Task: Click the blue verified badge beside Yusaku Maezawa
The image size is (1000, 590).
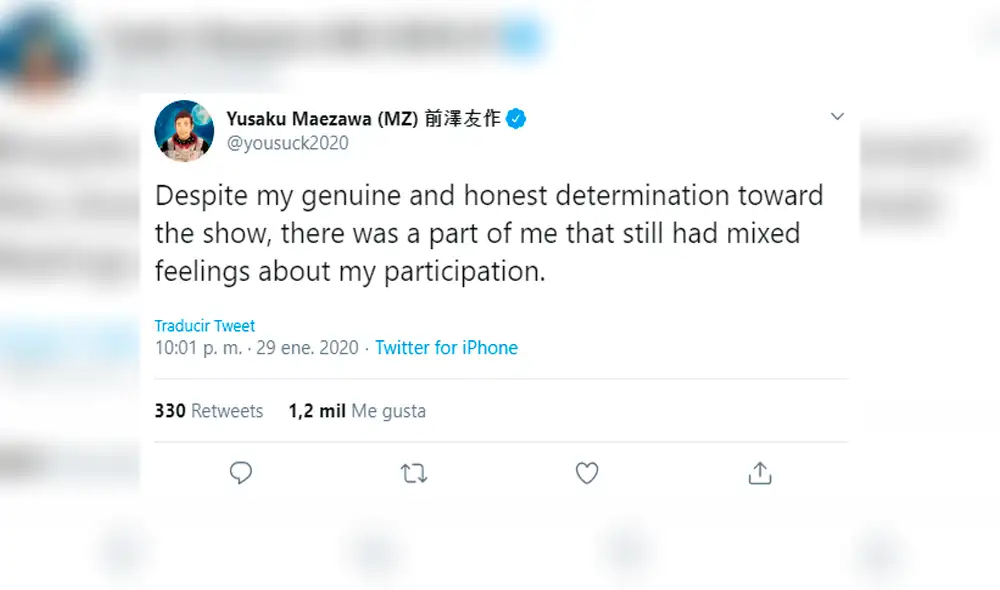Action: click(x=516, y=119)
